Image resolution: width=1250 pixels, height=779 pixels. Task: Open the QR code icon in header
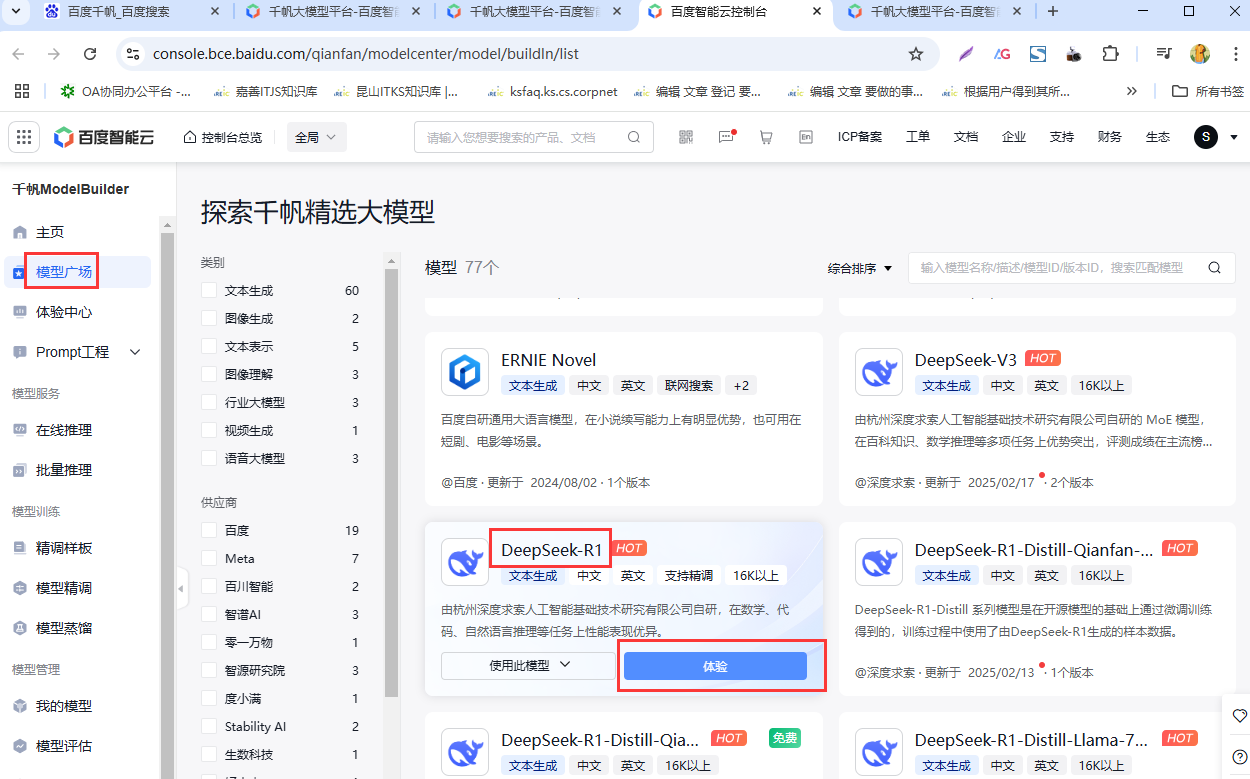(686, 137)
